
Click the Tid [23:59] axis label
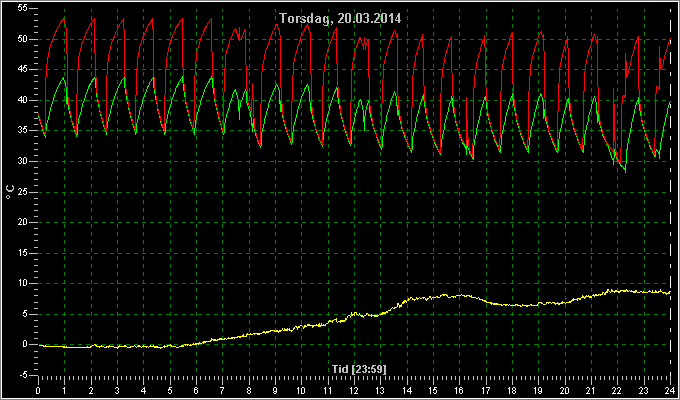pyautogui.click(x=359, y=369)
